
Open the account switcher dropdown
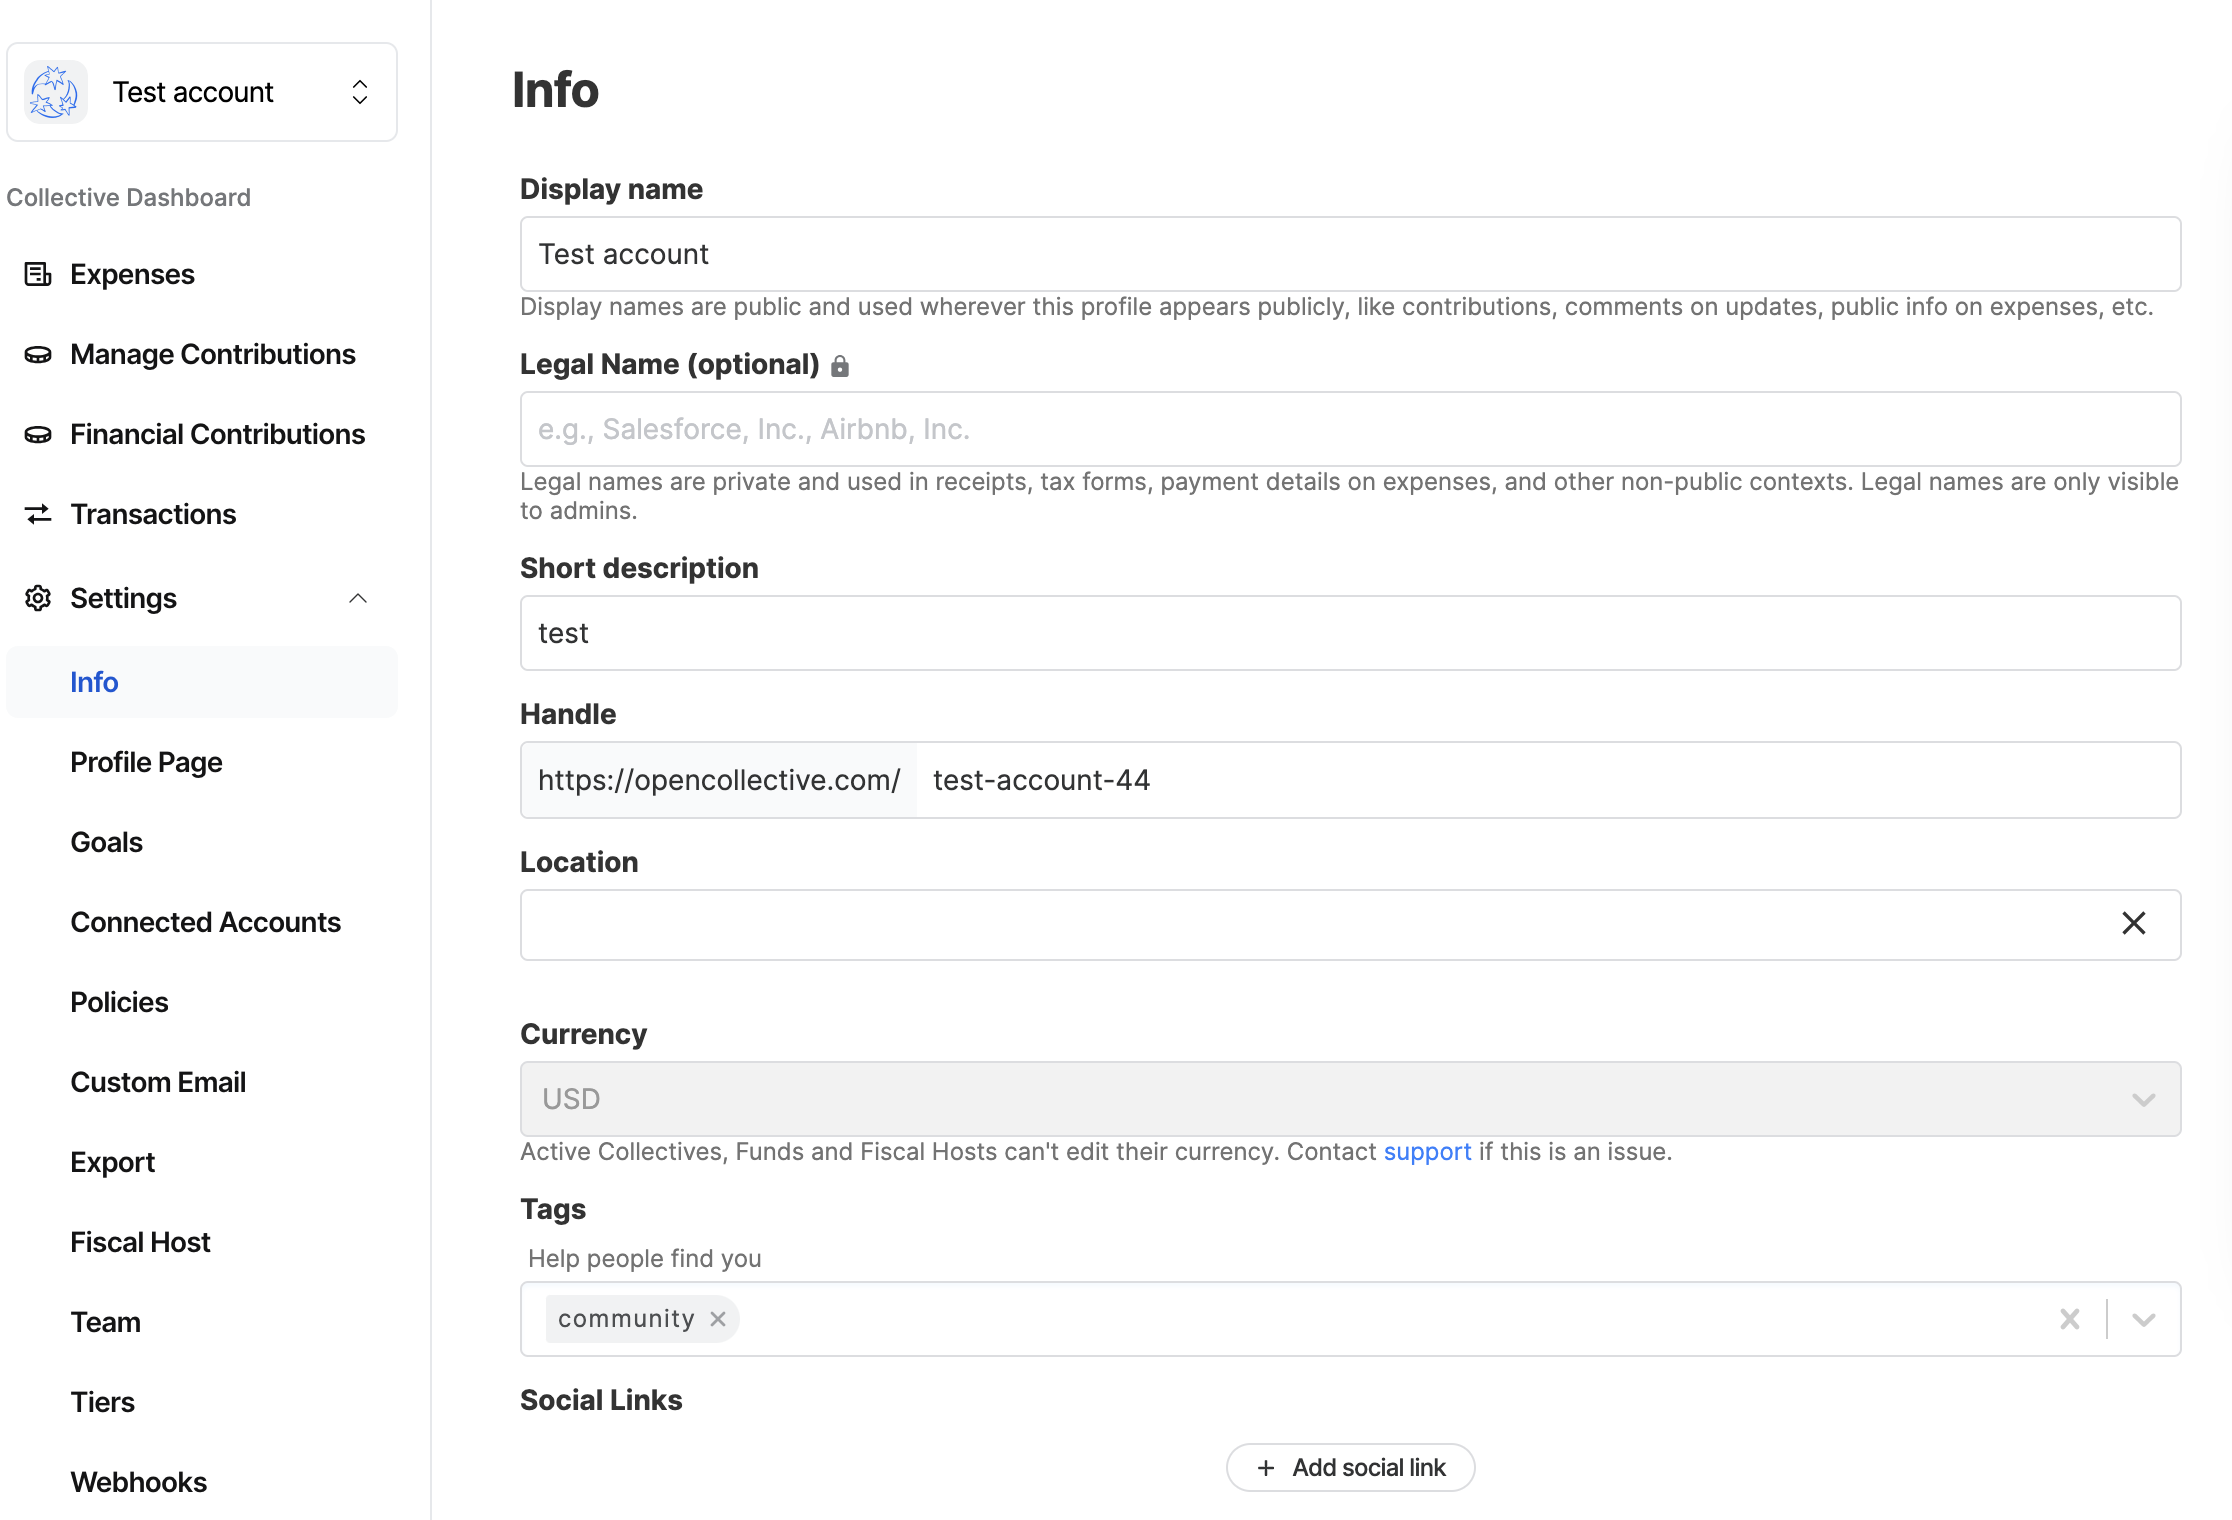click(360, 92)
